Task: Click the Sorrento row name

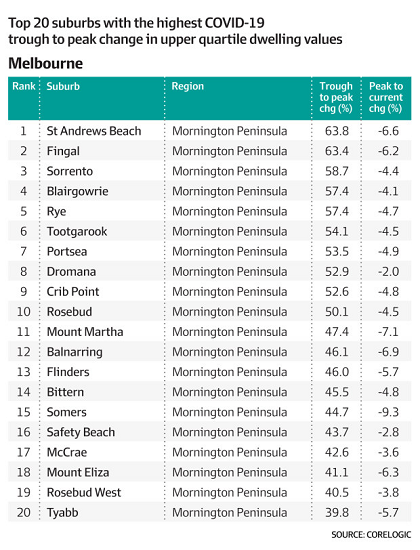Action: (x=70, y=171)
